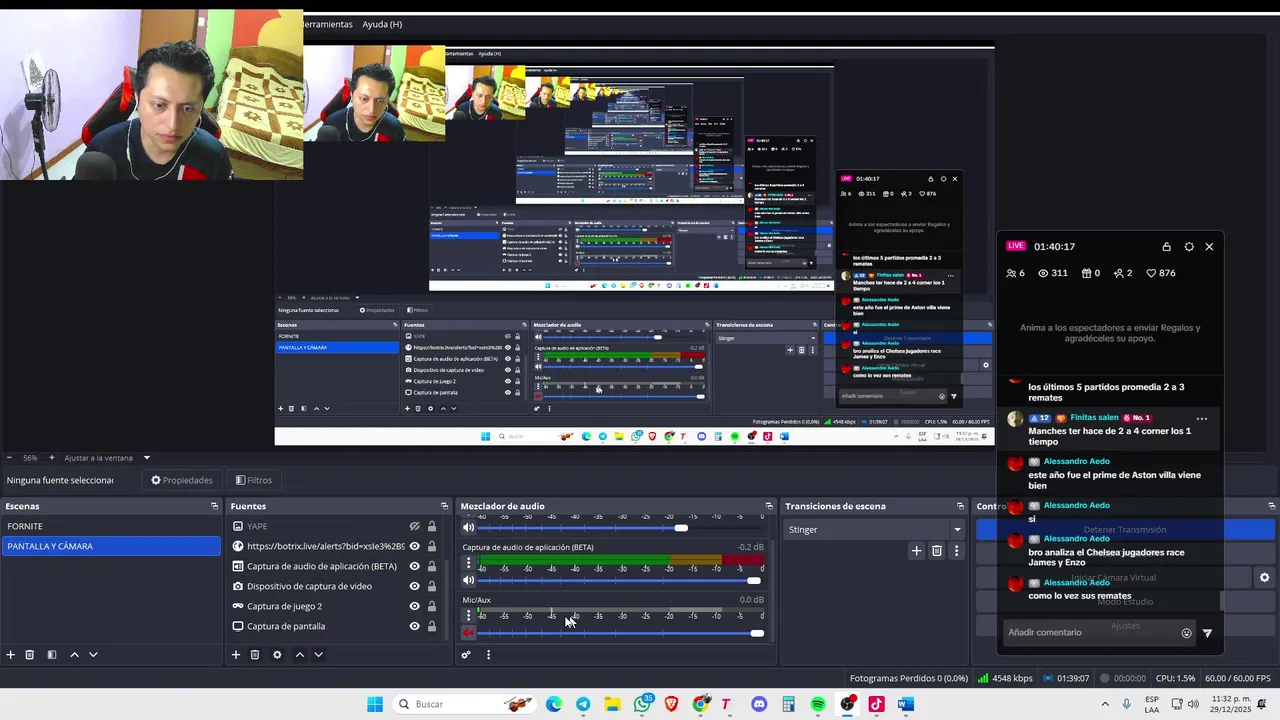Hide Captura de audio de aplicación source
Screen dimensions: 1280x720
pos(414,566)
